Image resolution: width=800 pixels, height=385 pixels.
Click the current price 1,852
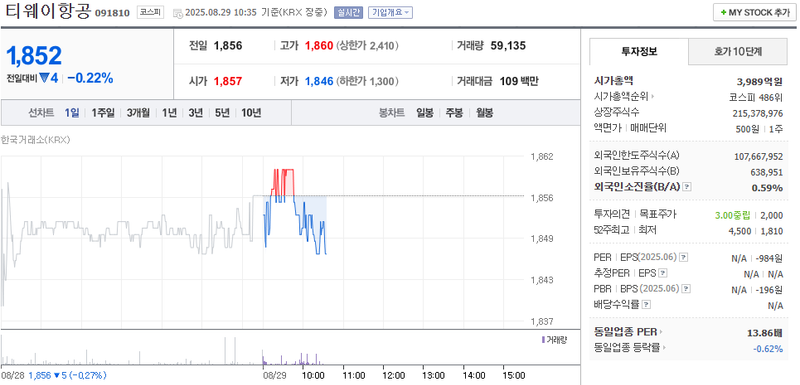(x=34, y=55)
